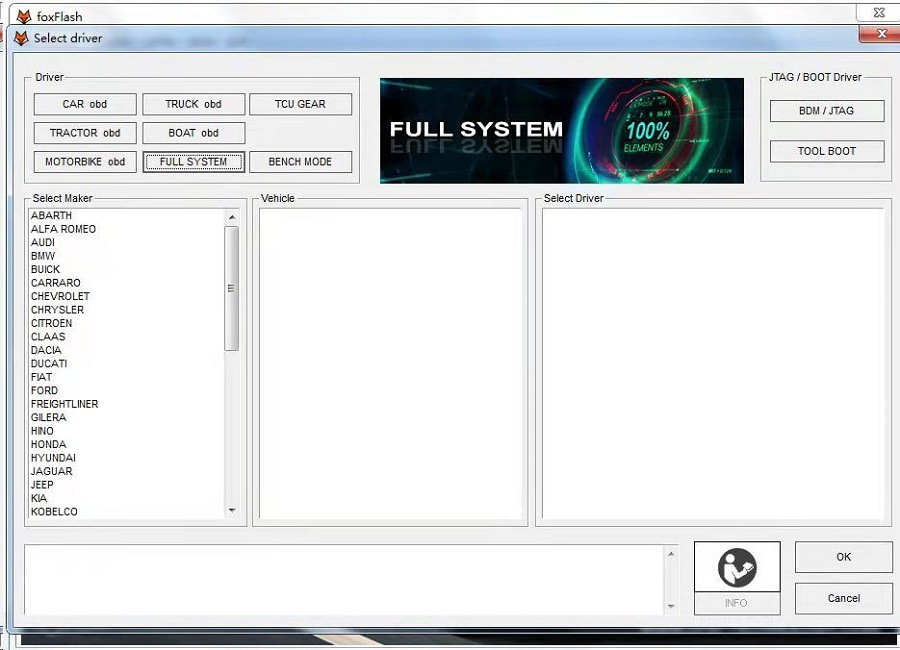900x650 pixels.
Task: Select BMW maker
Action: pos(42,256)
